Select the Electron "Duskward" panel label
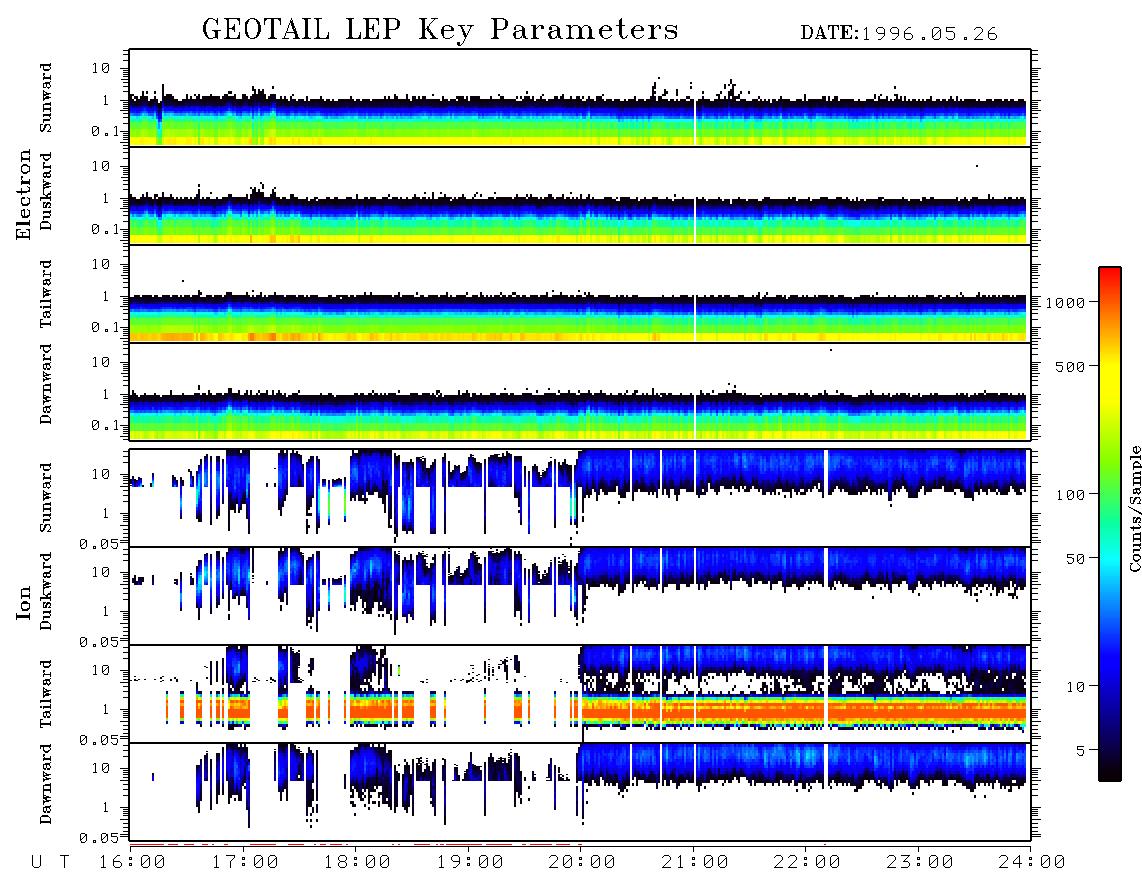 point(46,191)
